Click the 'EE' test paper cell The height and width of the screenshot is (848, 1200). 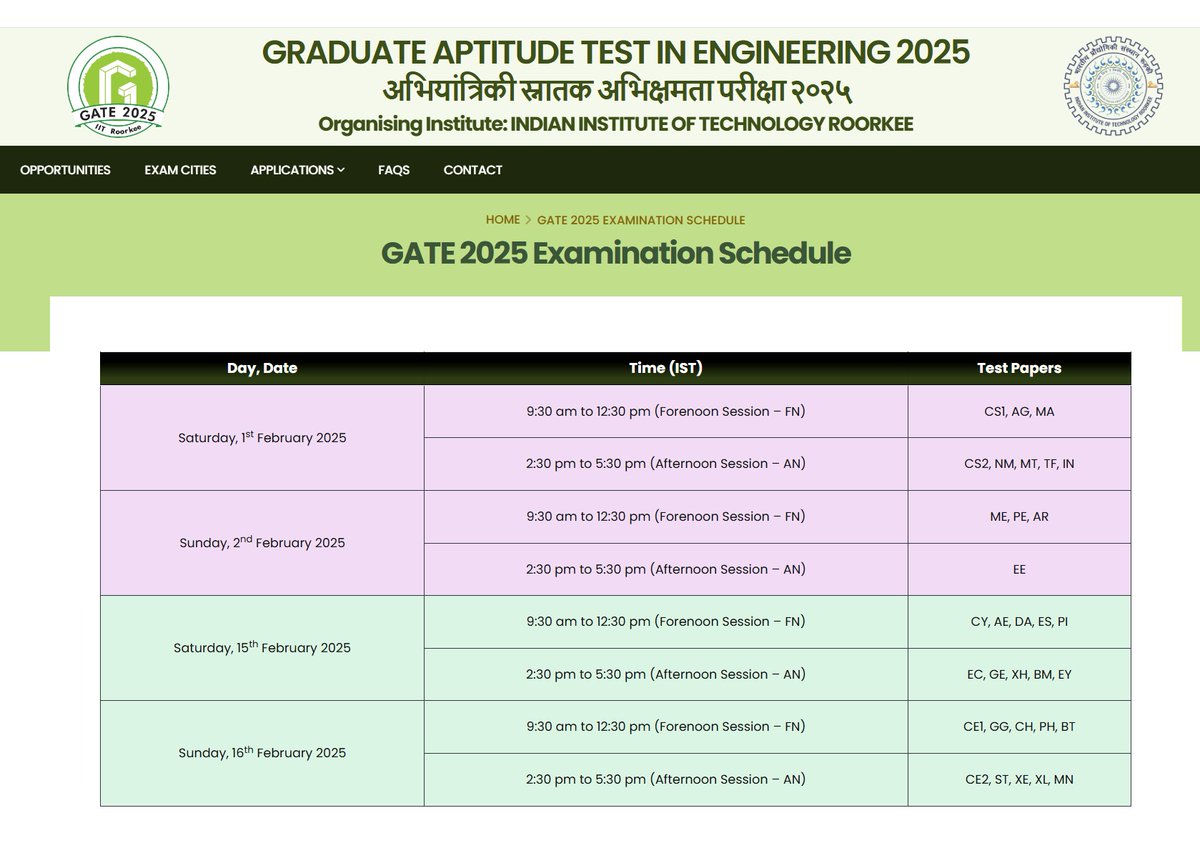(1019, 569)
